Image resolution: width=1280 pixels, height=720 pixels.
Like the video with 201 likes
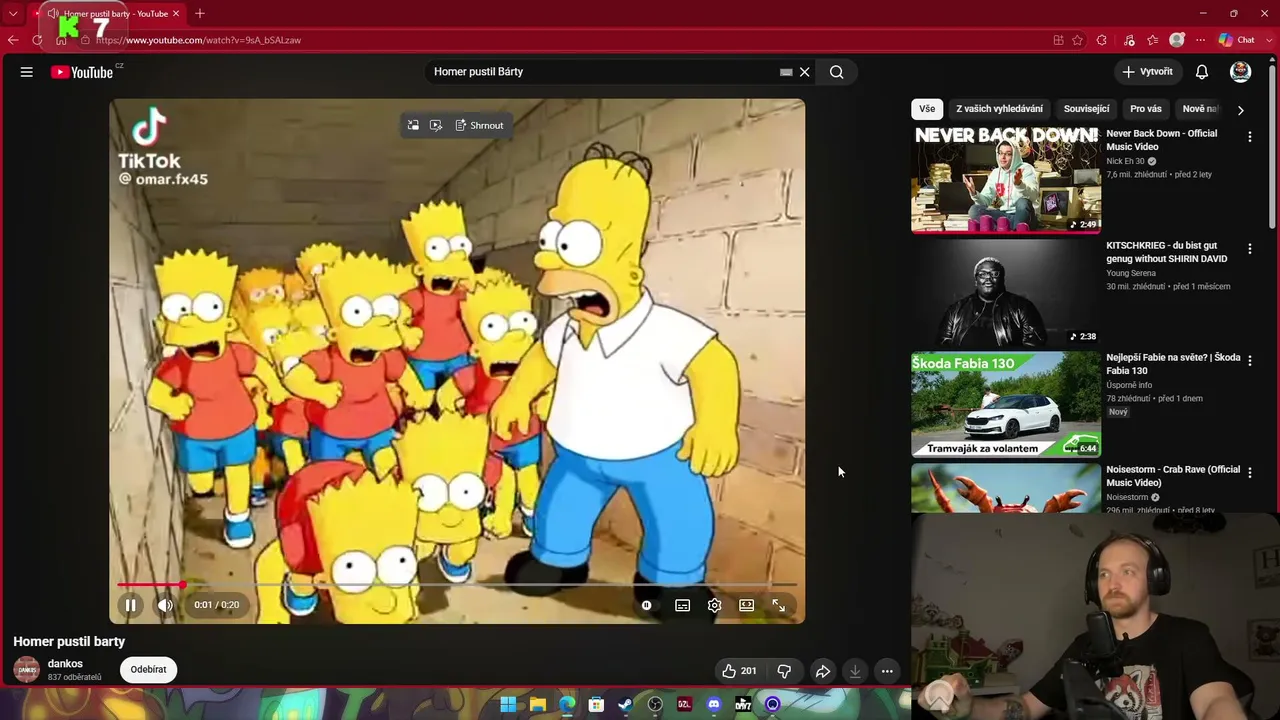coord(740,671)
